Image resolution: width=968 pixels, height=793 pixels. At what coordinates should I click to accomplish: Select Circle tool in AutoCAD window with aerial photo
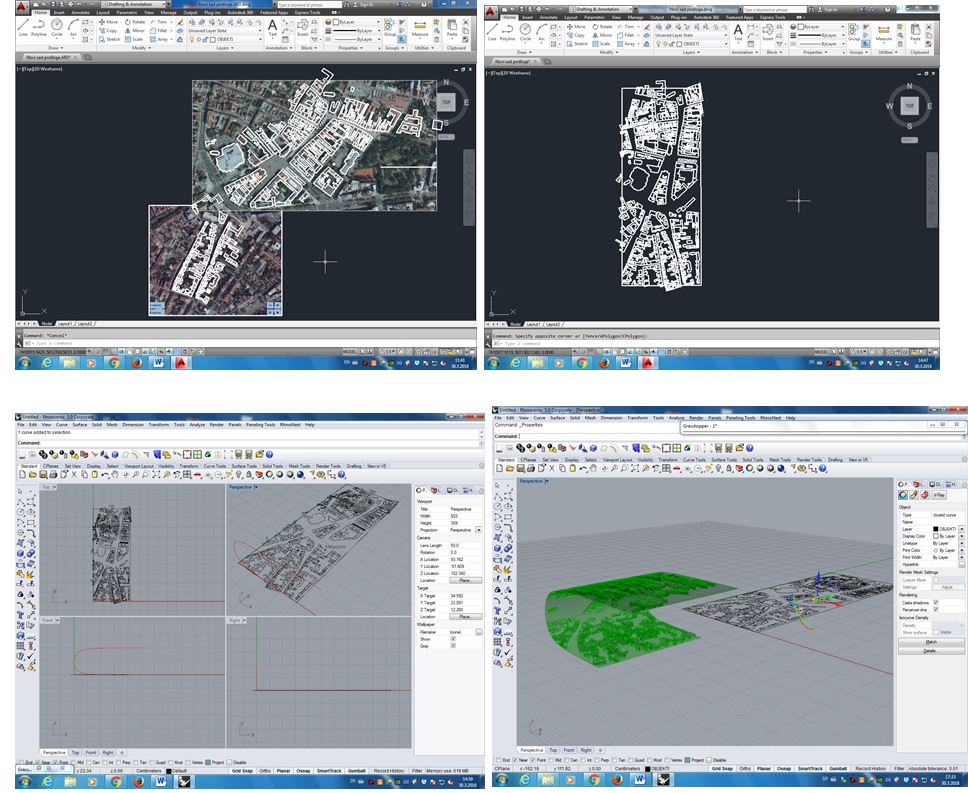57,27
